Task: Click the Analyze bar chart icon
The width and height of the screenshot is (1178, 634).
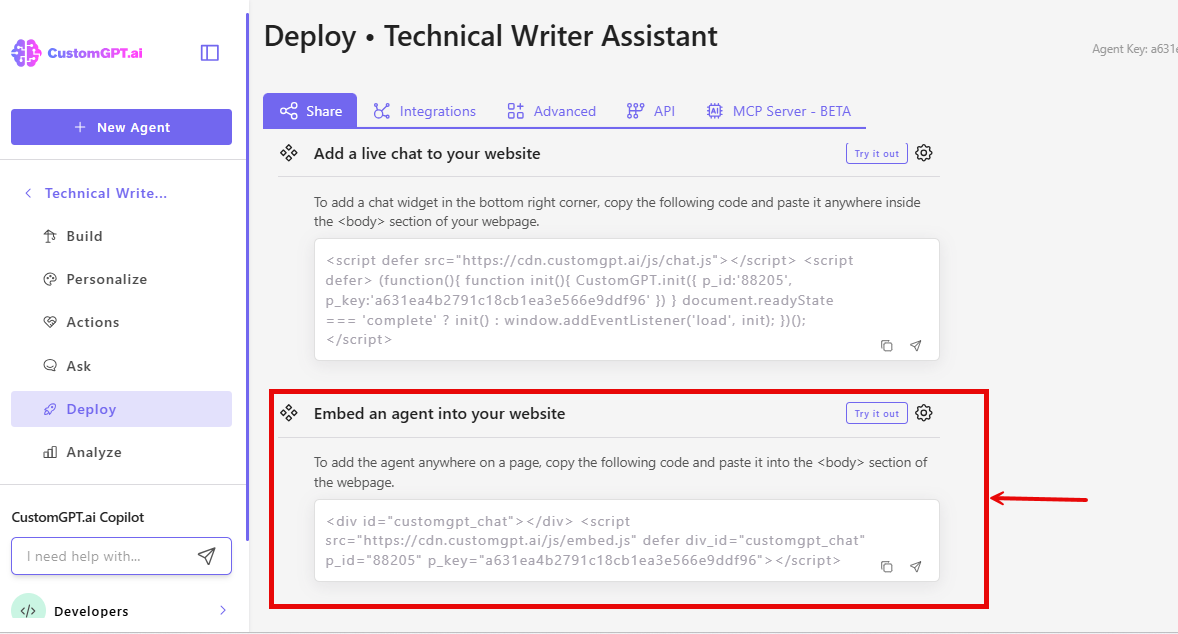Action: (x=50, y=452)
